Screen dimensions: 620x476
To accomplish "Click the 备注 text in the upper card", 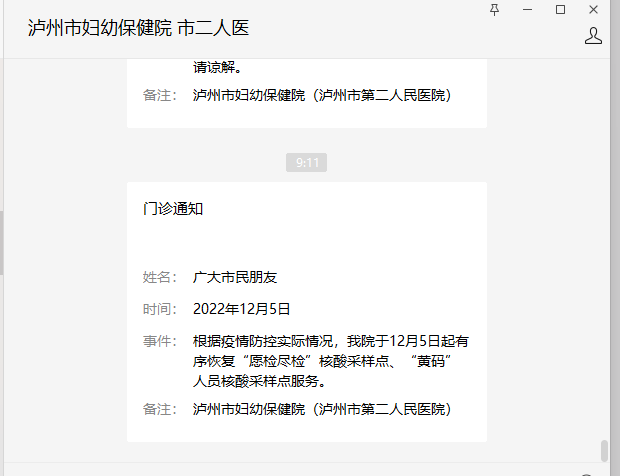I will click(322, 96).
